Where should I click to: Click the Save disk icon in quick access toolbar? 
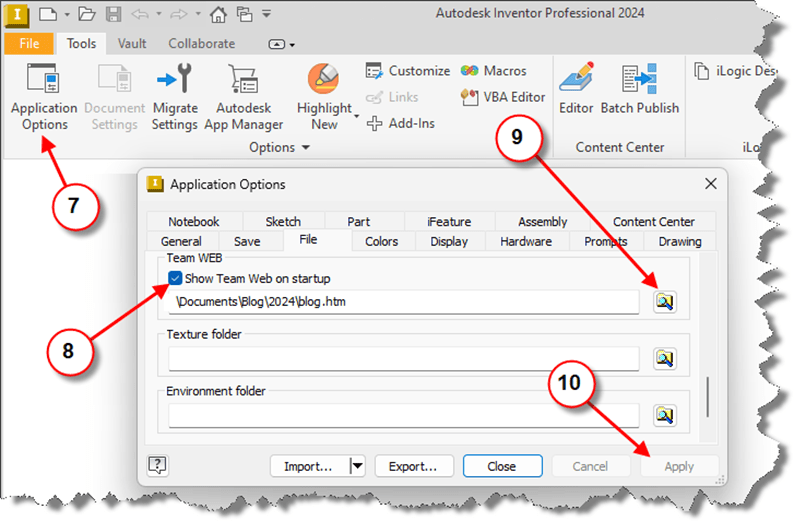(113, 14)
